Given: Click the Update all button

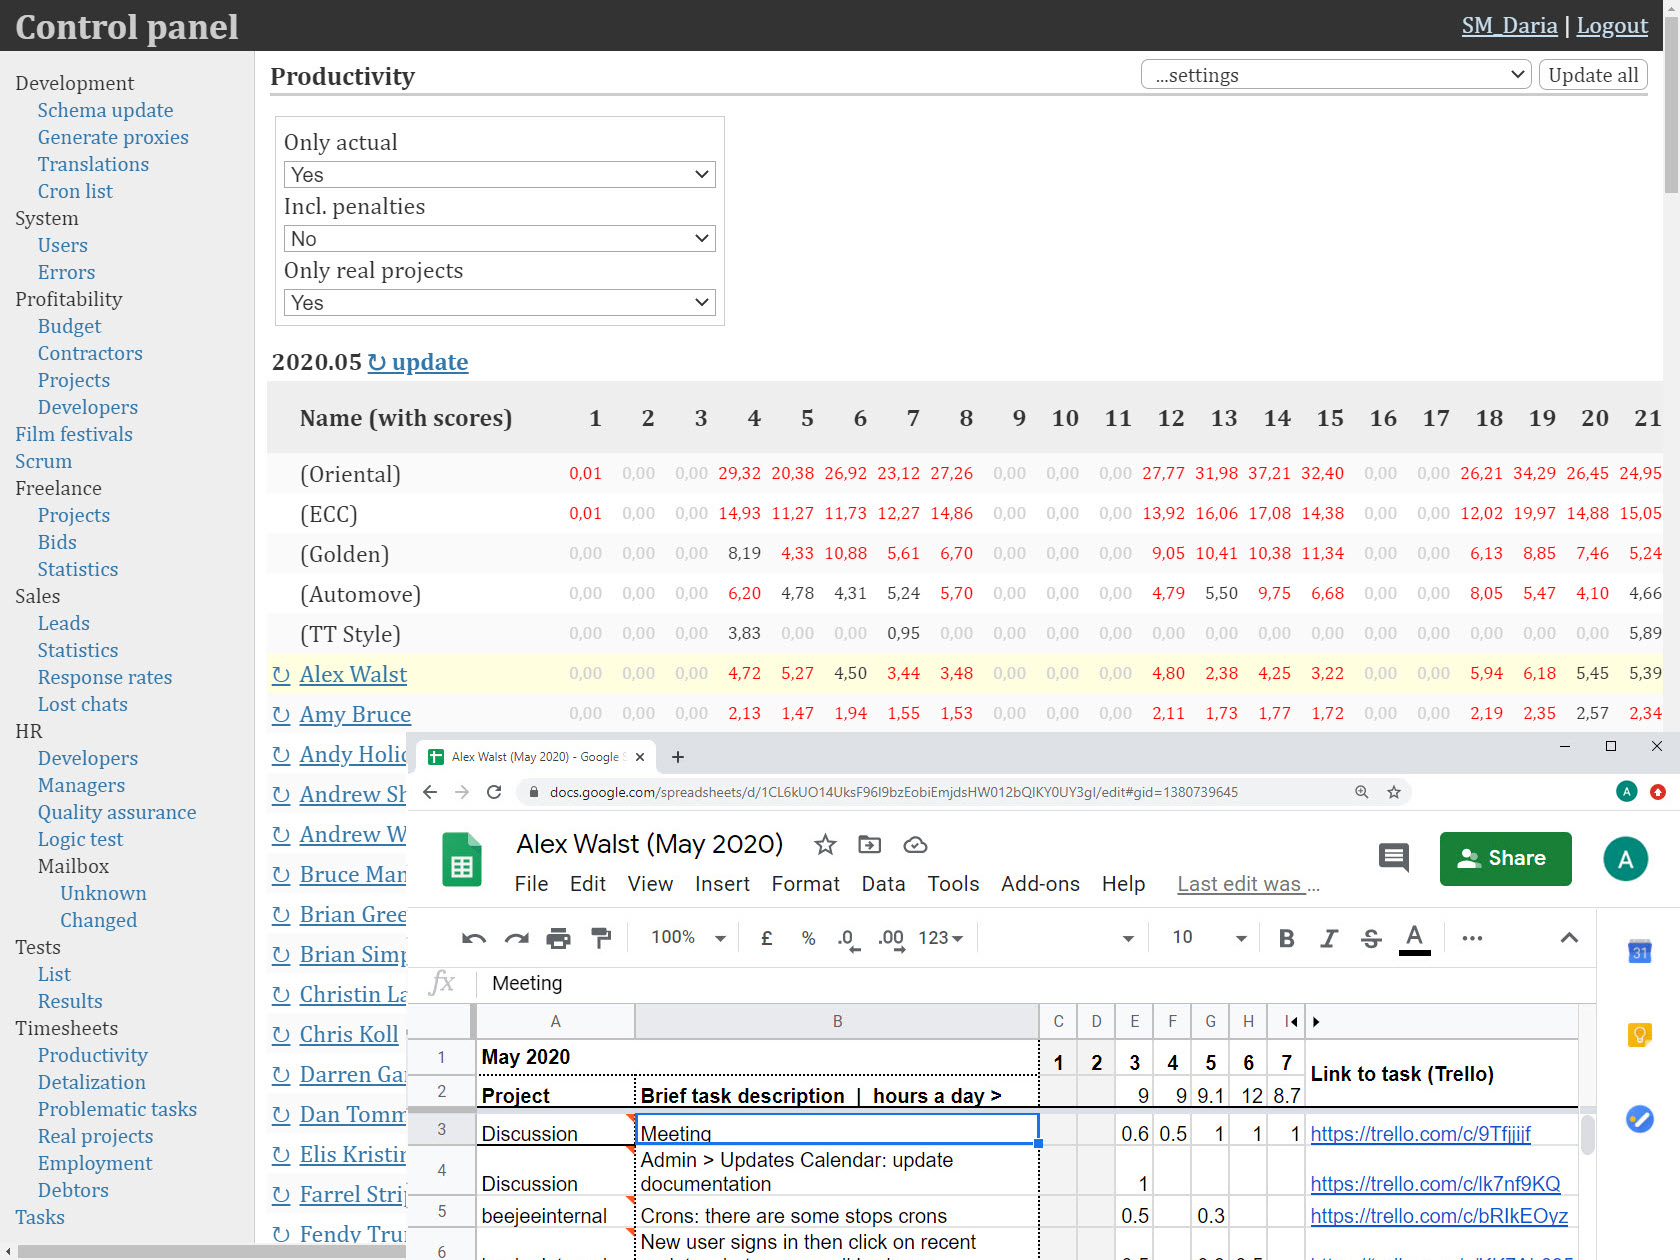Looking at the screenshot, I should click(x=1593, y=75).
